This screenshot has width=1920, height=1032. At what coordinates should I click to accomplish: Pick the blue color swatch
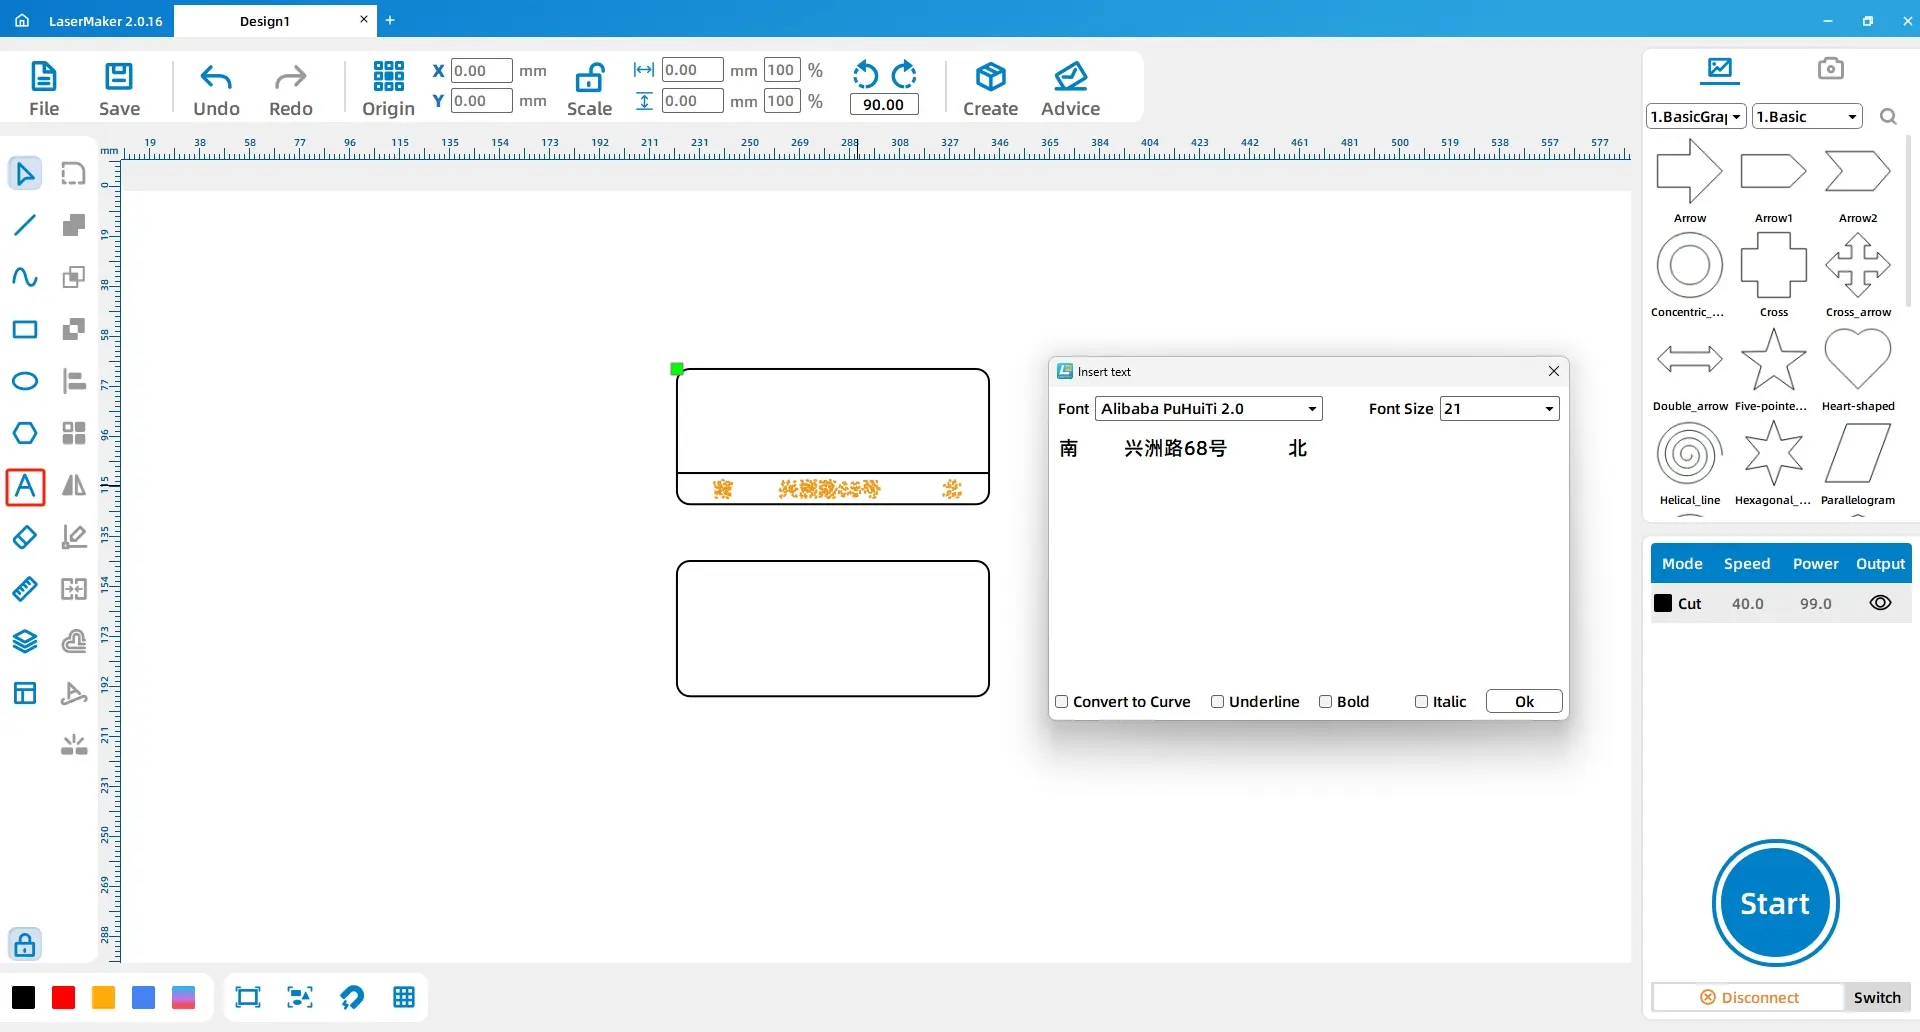pyautogui.click(x=143, y=997)
